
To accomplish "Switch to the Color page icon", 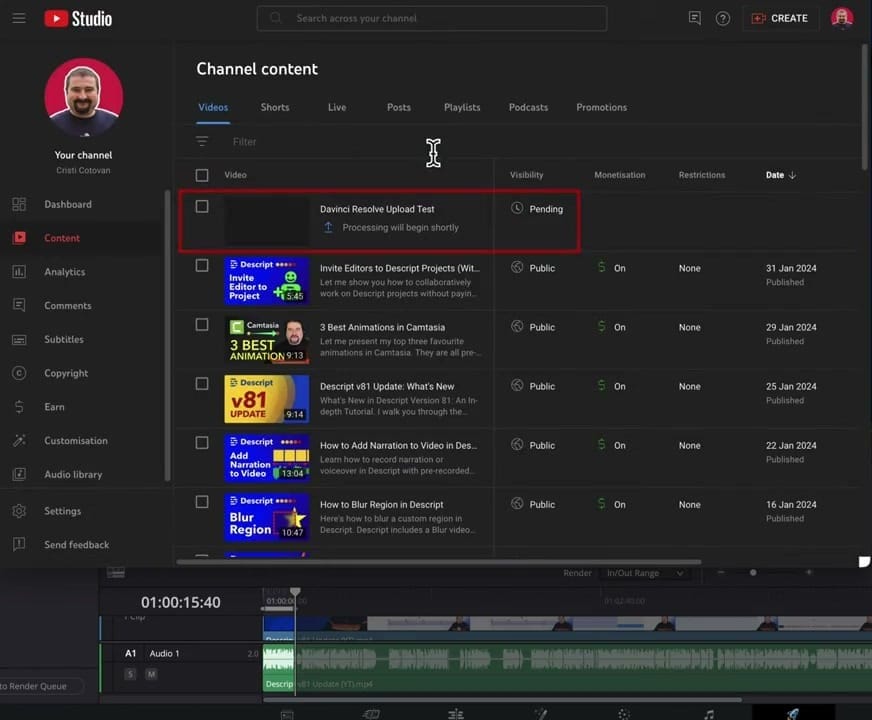I will (x=625, y=712).
